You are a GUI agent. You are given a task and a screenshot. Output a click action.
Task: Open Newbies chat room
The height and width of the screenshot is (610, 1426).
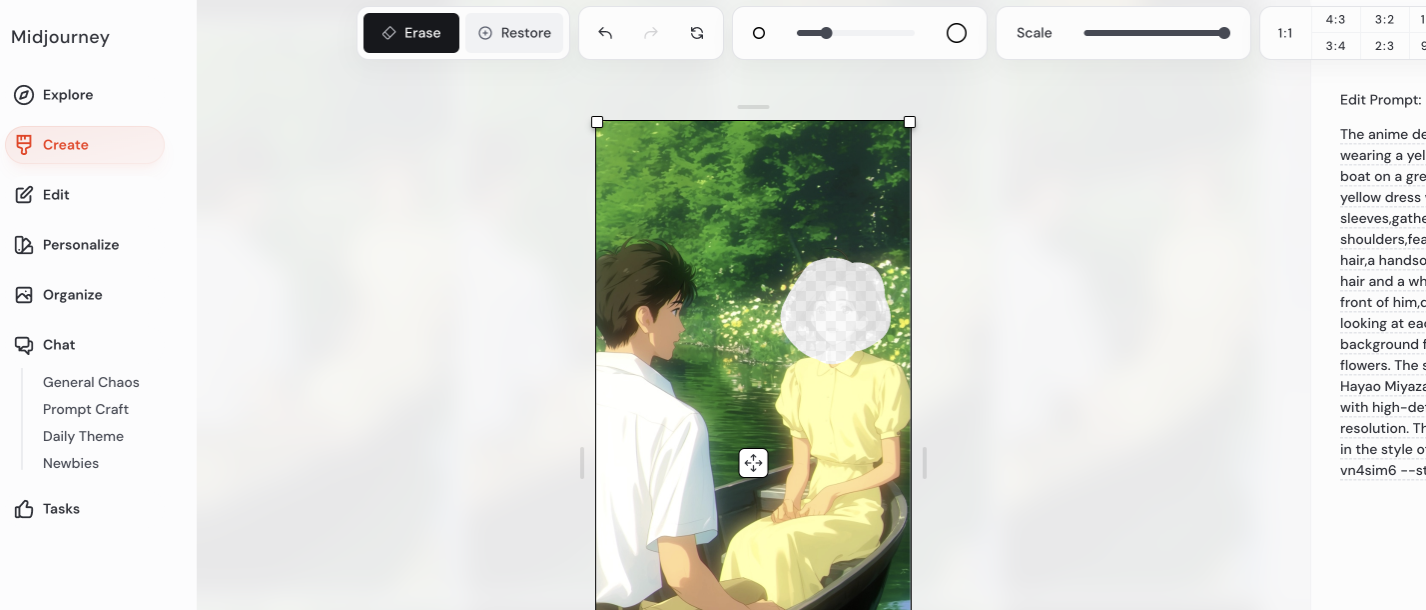tap(71, 463)
